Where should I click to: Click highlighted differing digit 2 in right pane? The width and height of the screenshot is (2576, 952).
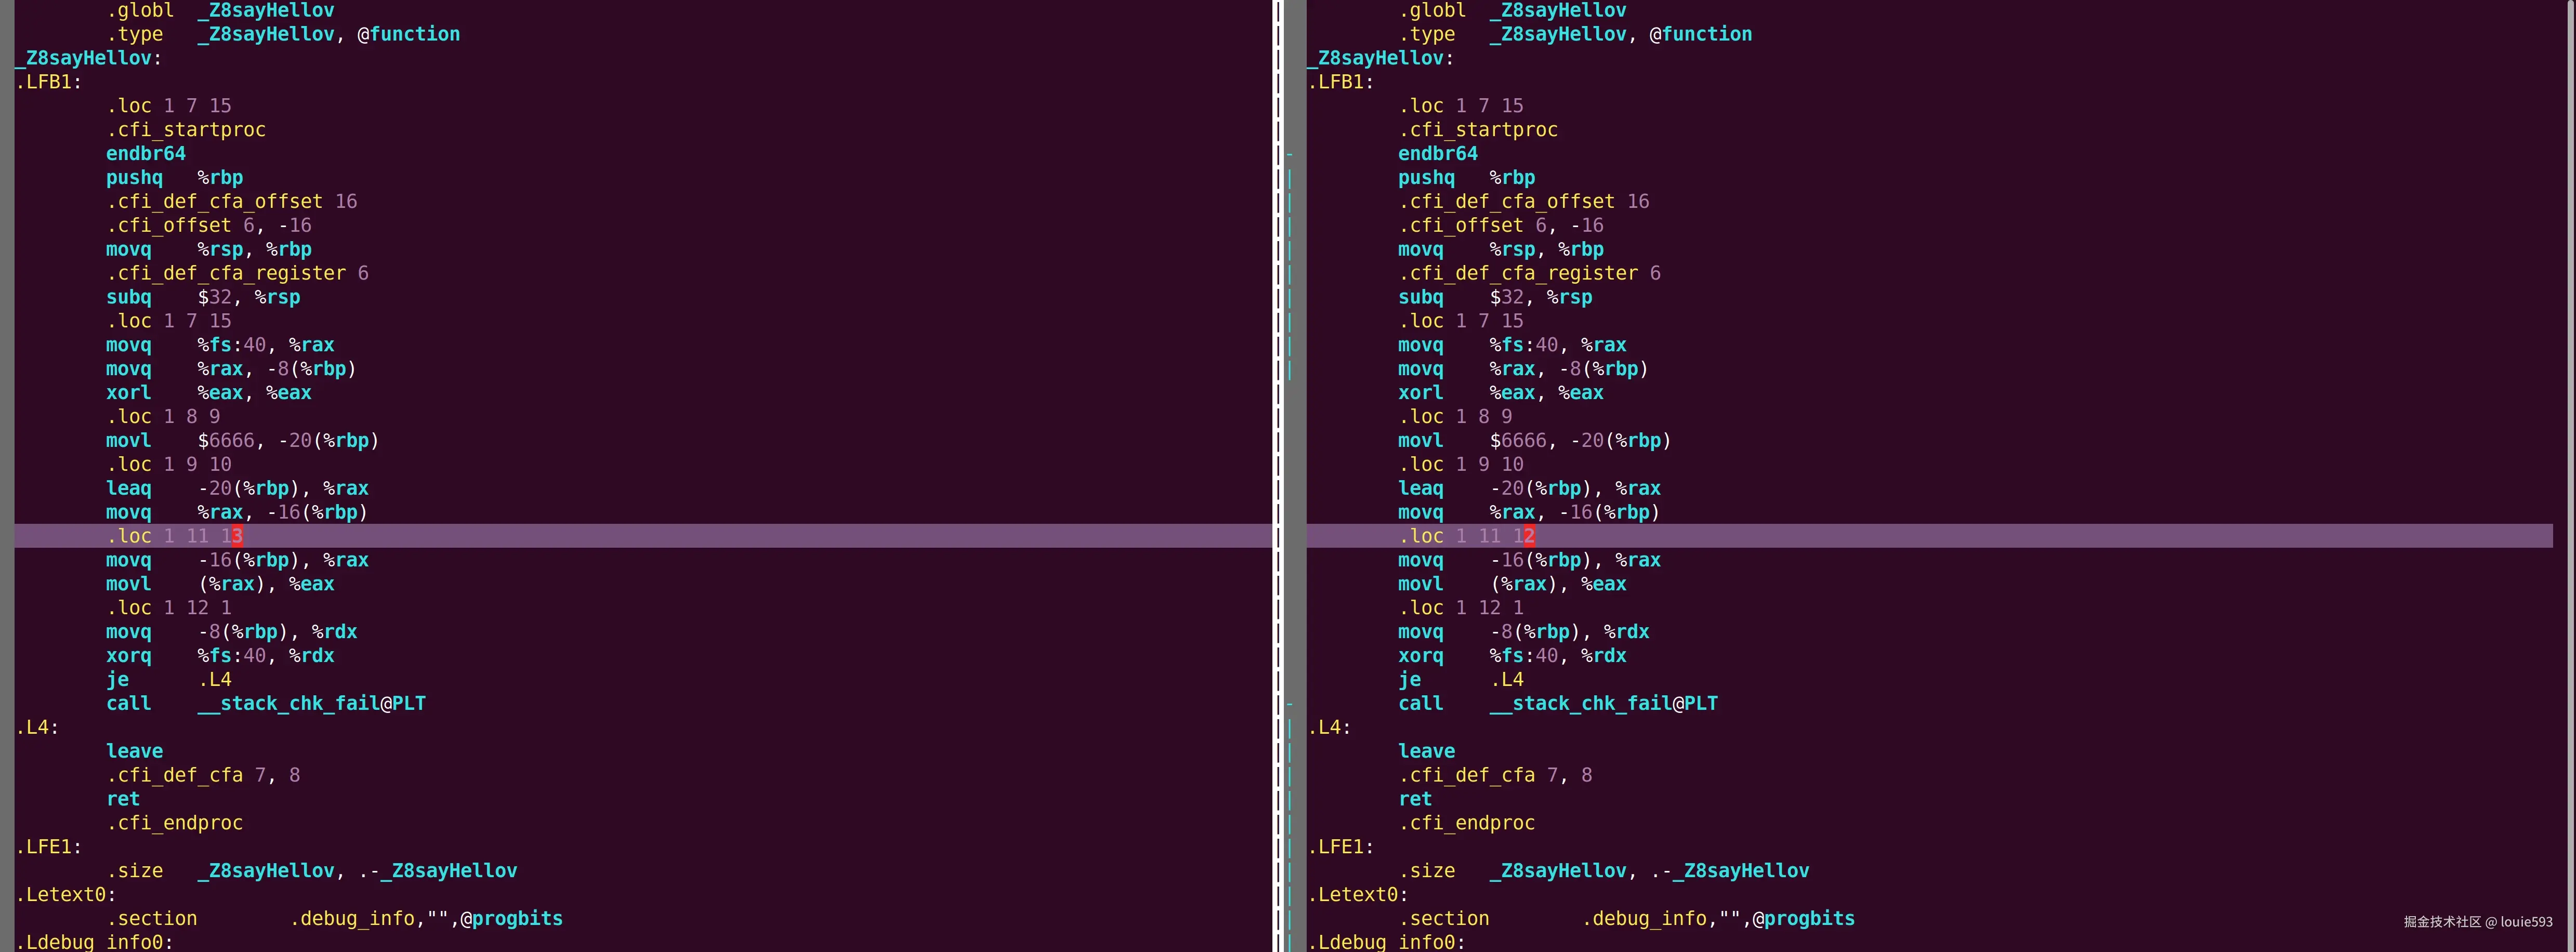1529,536
